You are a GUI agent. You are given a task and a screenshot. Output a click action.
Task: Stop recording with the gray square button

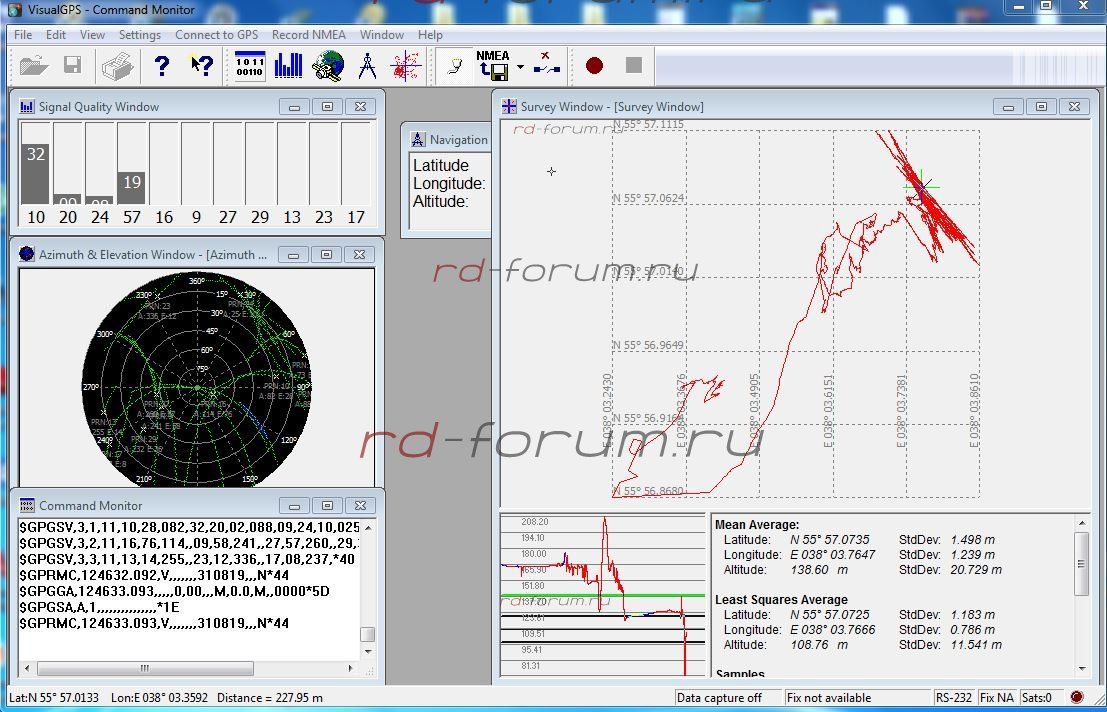point(633,66)
